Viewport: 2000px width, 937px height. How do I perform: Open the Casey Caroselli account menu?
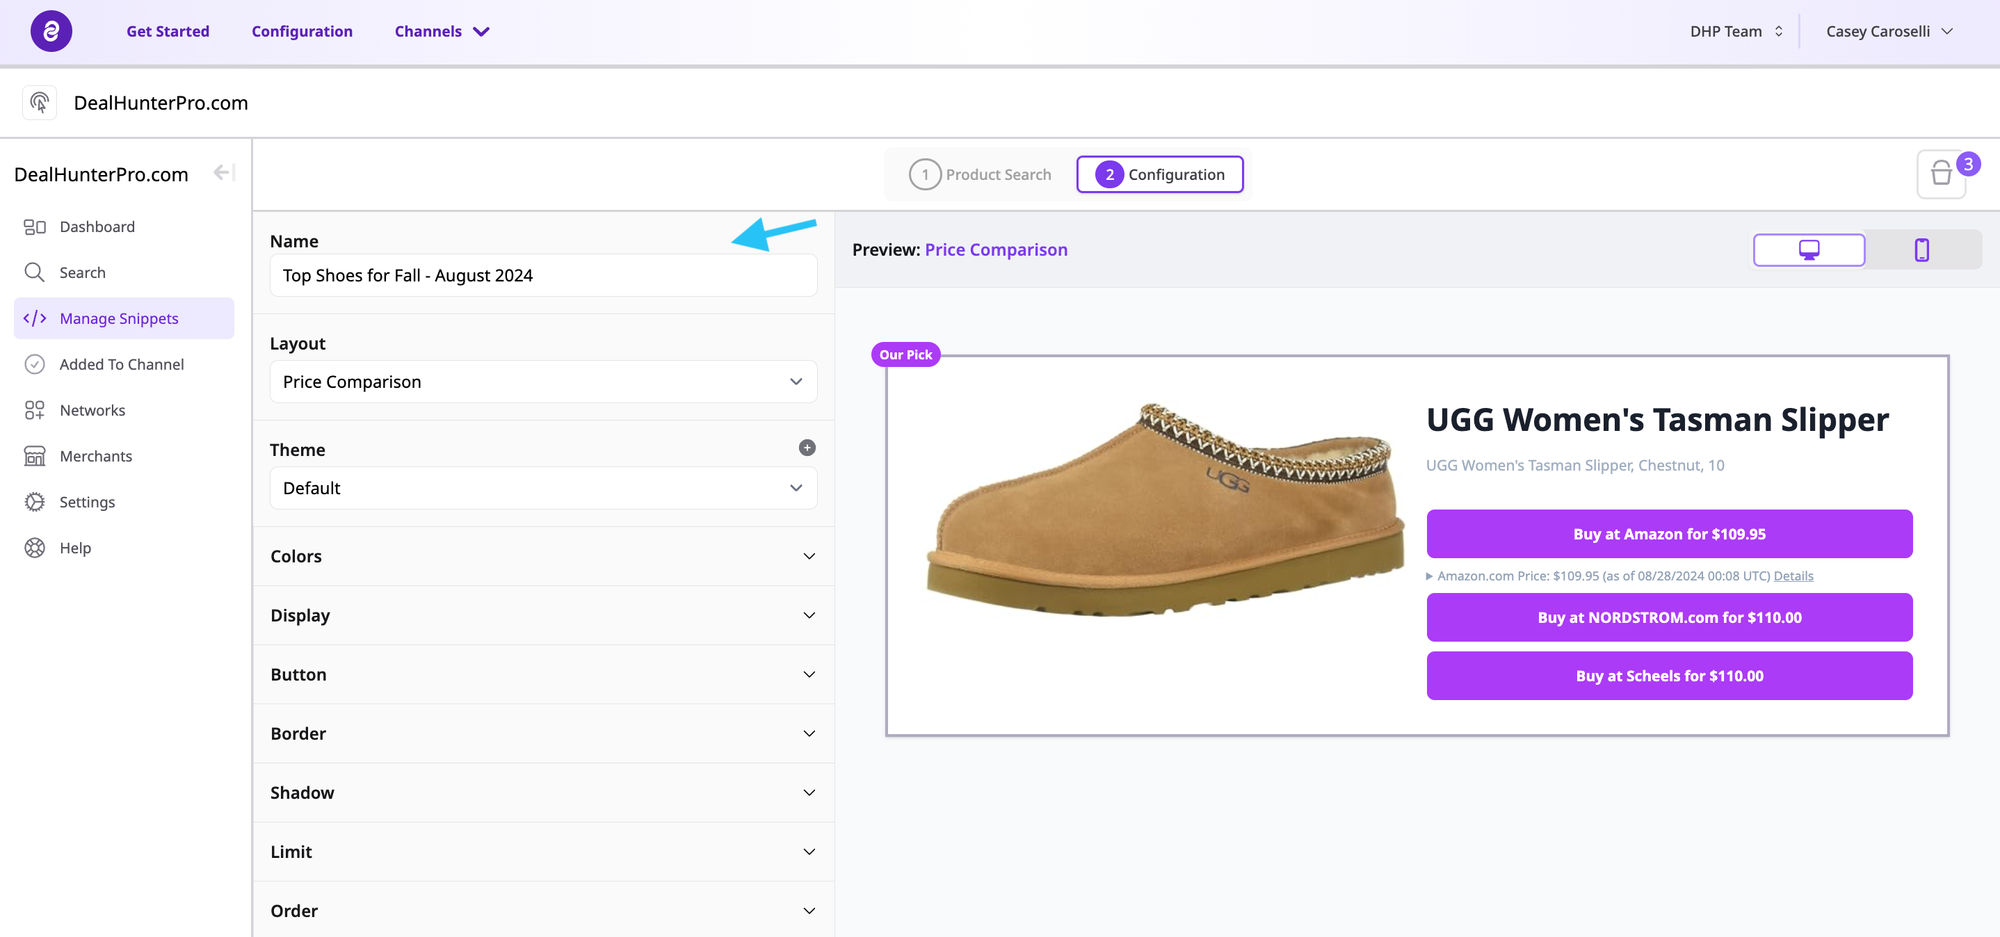1889,31
